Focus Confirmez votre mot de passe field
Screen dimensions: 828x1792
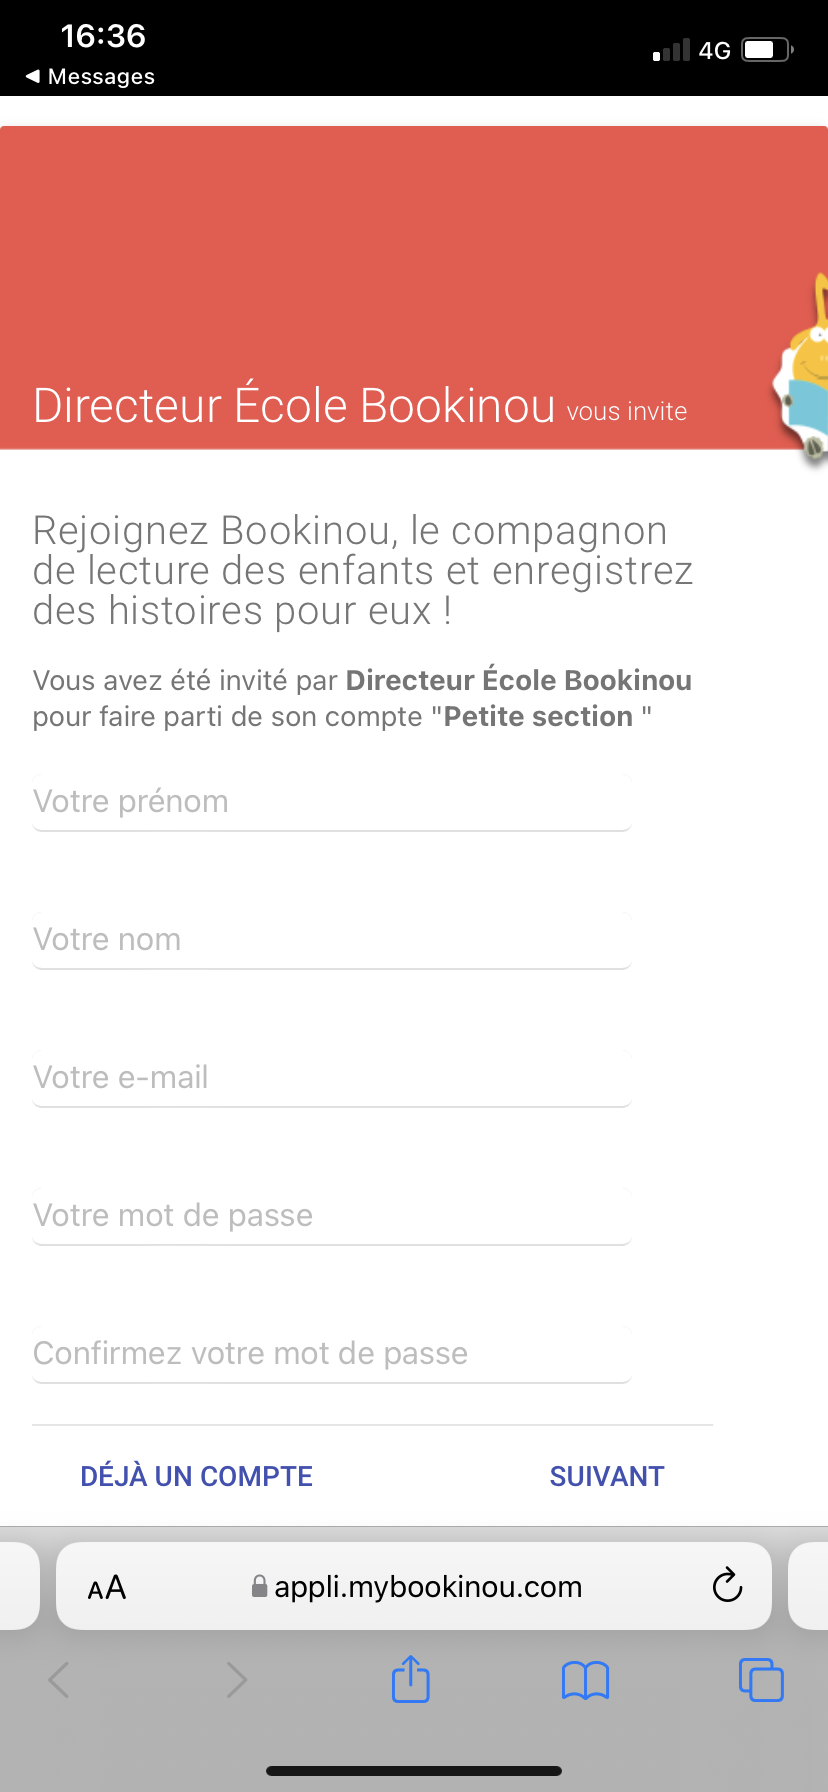click(x=332, y=1354)
